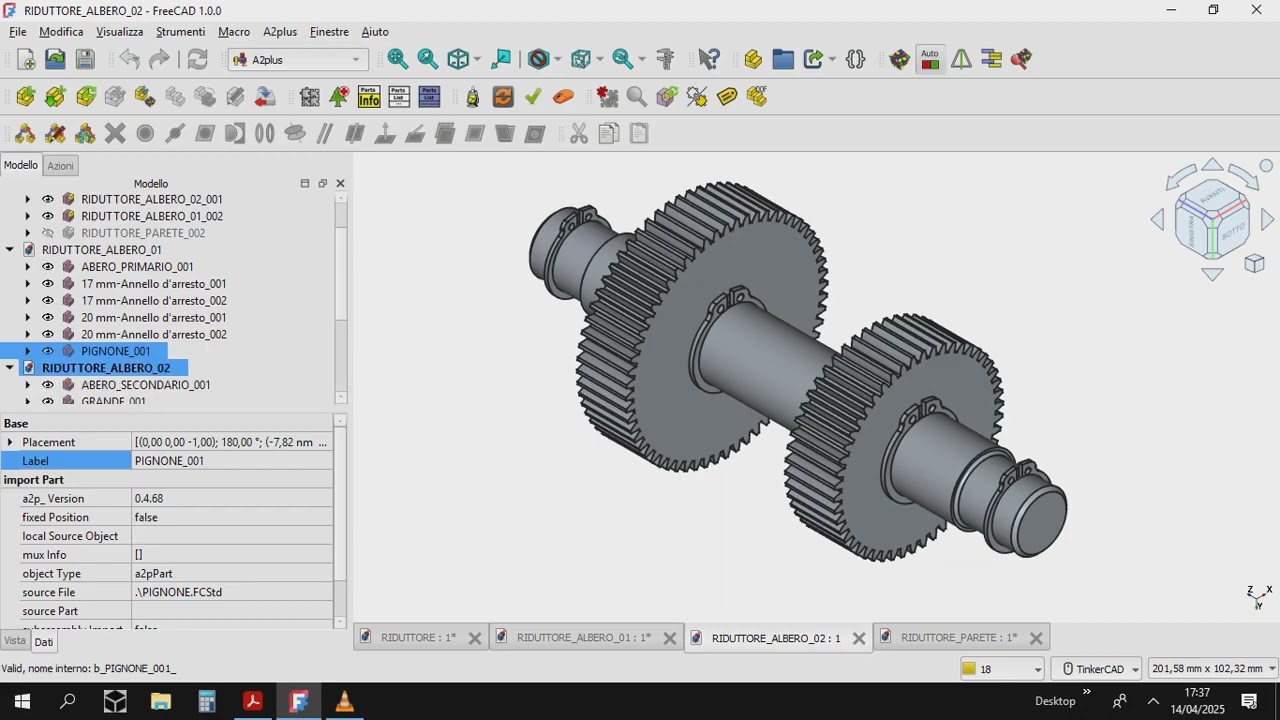
Task: Hide ABERO_SECONDARIO_001 with its eye icon
Action: (x=47, y=385)
